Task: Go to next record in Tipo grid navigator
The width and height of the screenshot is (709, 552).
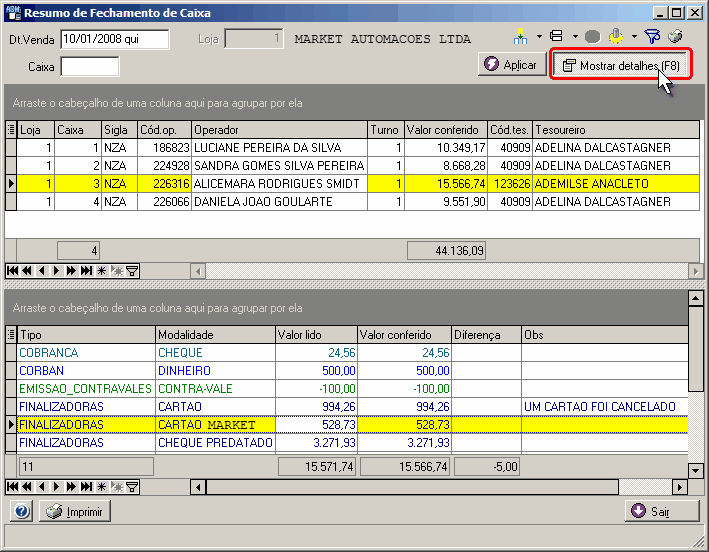Action: click(57, 487)
